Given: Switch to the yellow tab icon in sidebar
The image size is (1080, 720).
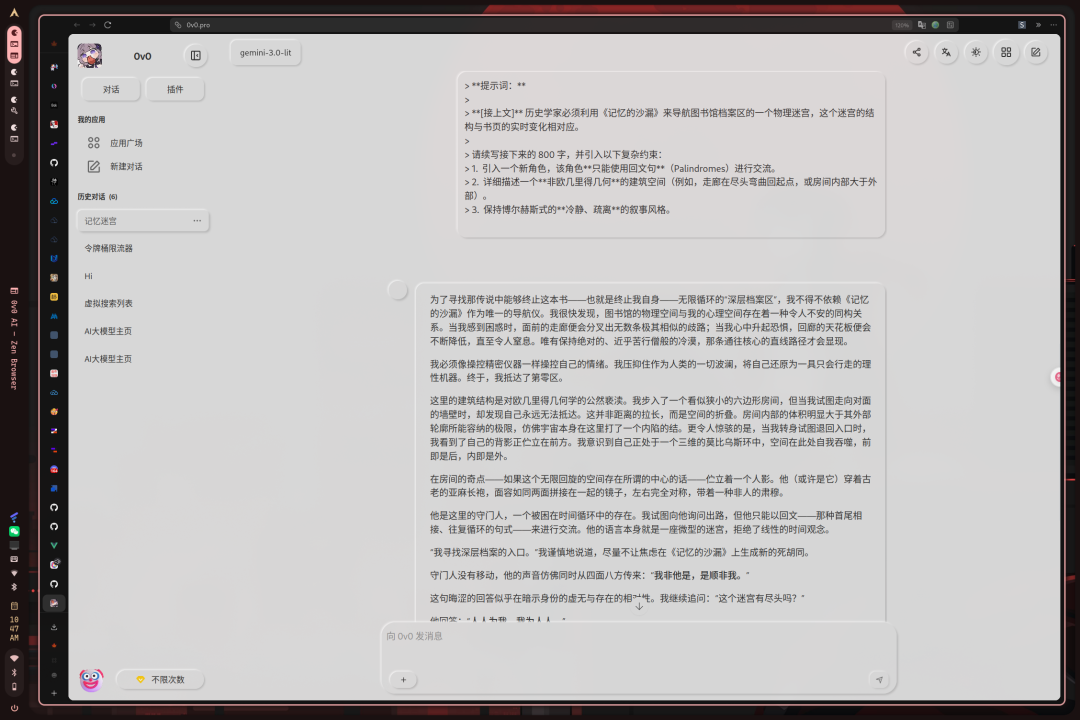Looking at the screenshot, I should pyautogui.click(x=54, y=297).
